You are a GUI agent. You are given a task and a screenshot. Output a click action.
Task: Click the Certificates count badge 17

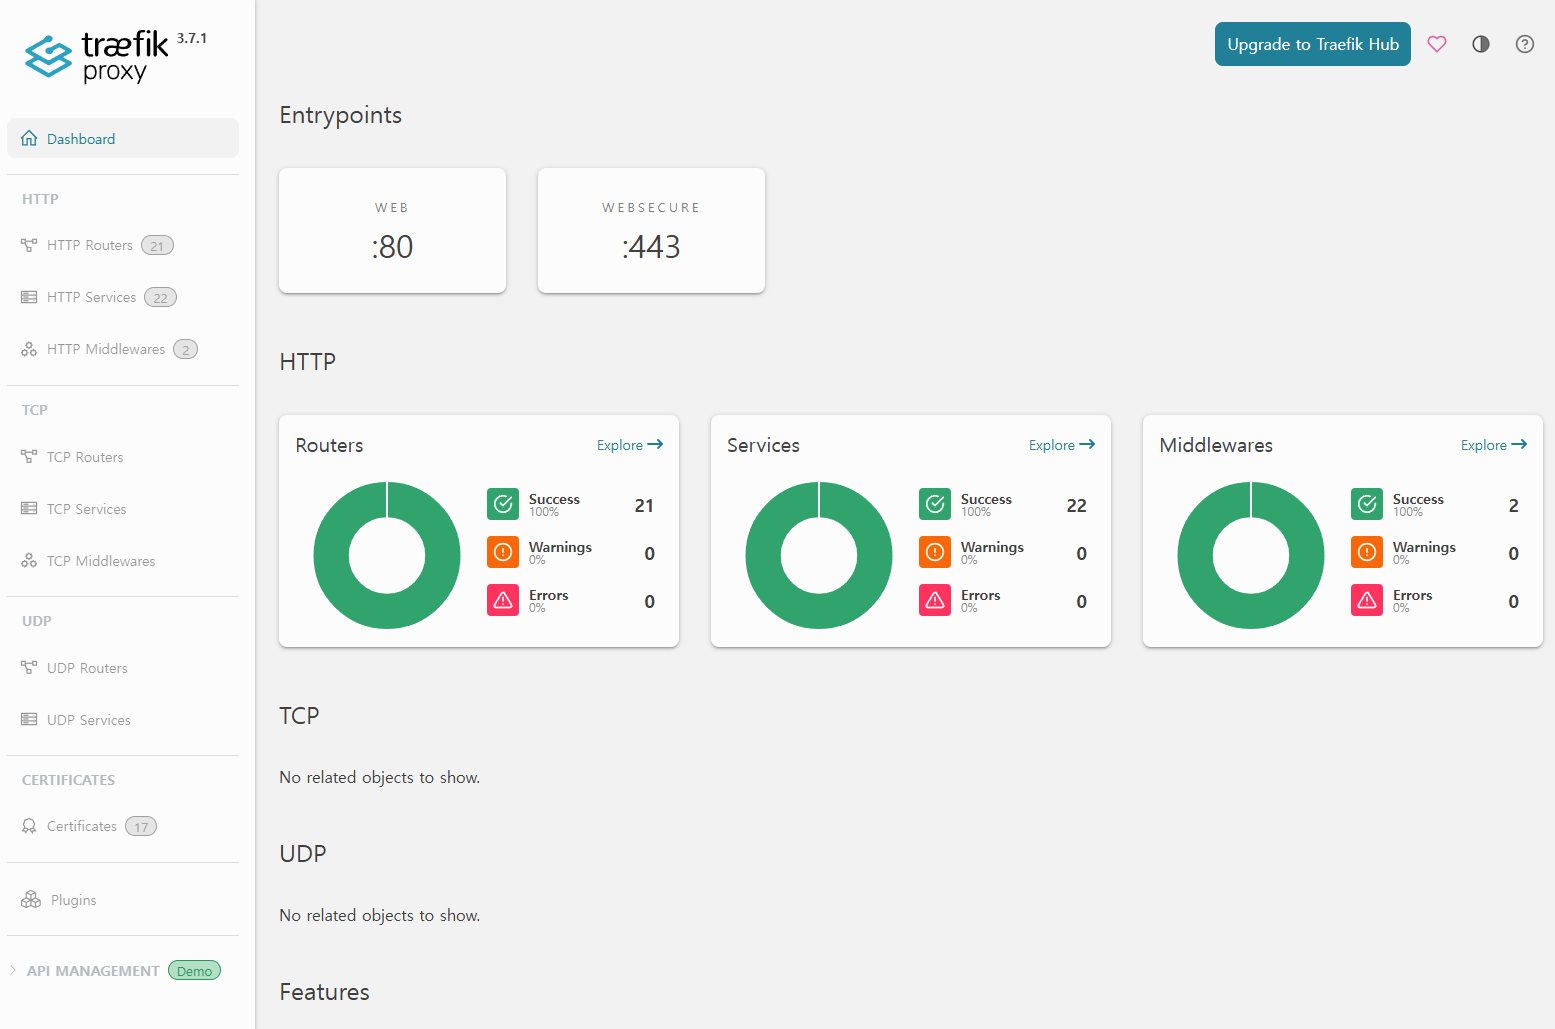tap(141, 826)
